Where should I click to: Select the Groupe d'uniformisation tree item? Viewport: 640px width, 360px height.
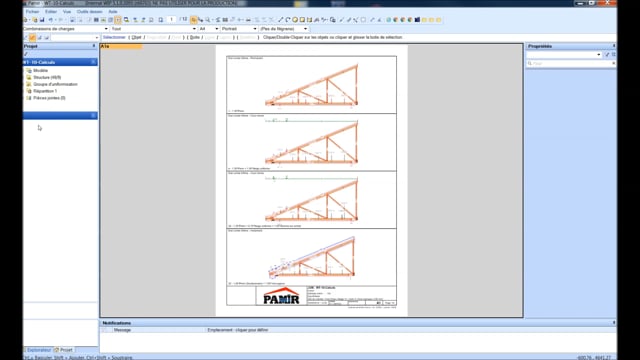pyautogui.click(x=55, y=84)
